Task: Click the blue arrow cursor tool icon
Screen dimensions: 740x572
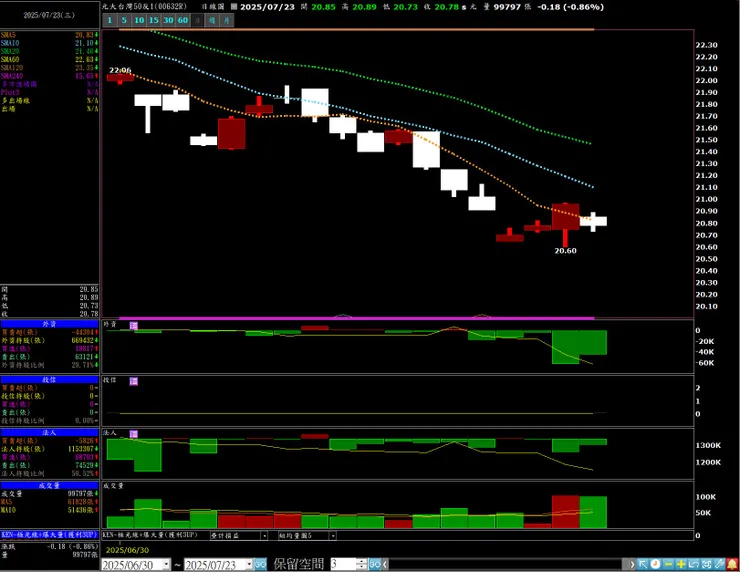Action: coord(643,564)
